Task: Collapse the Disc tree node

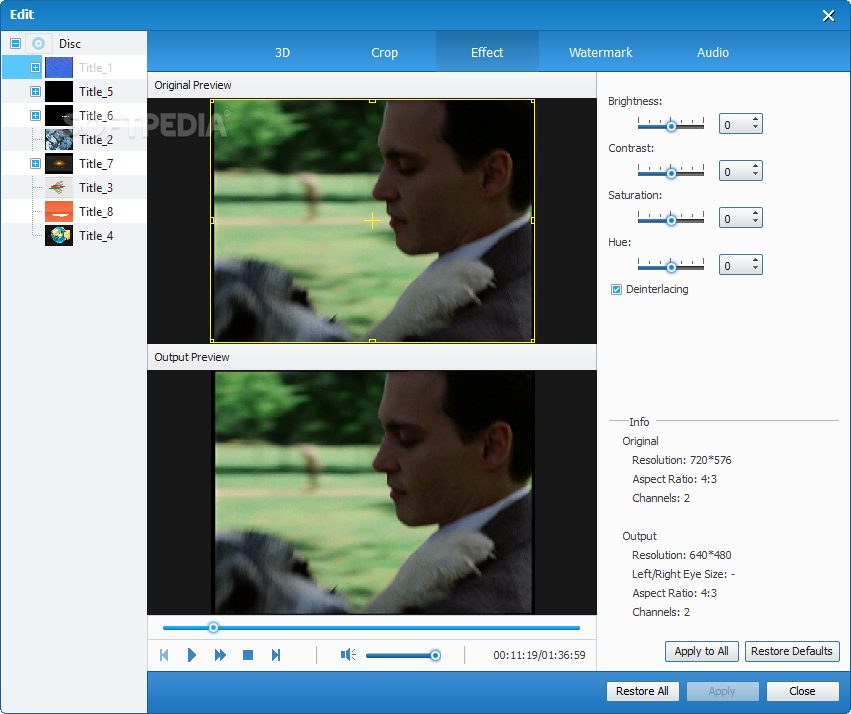Action: [x=16, y=43]
